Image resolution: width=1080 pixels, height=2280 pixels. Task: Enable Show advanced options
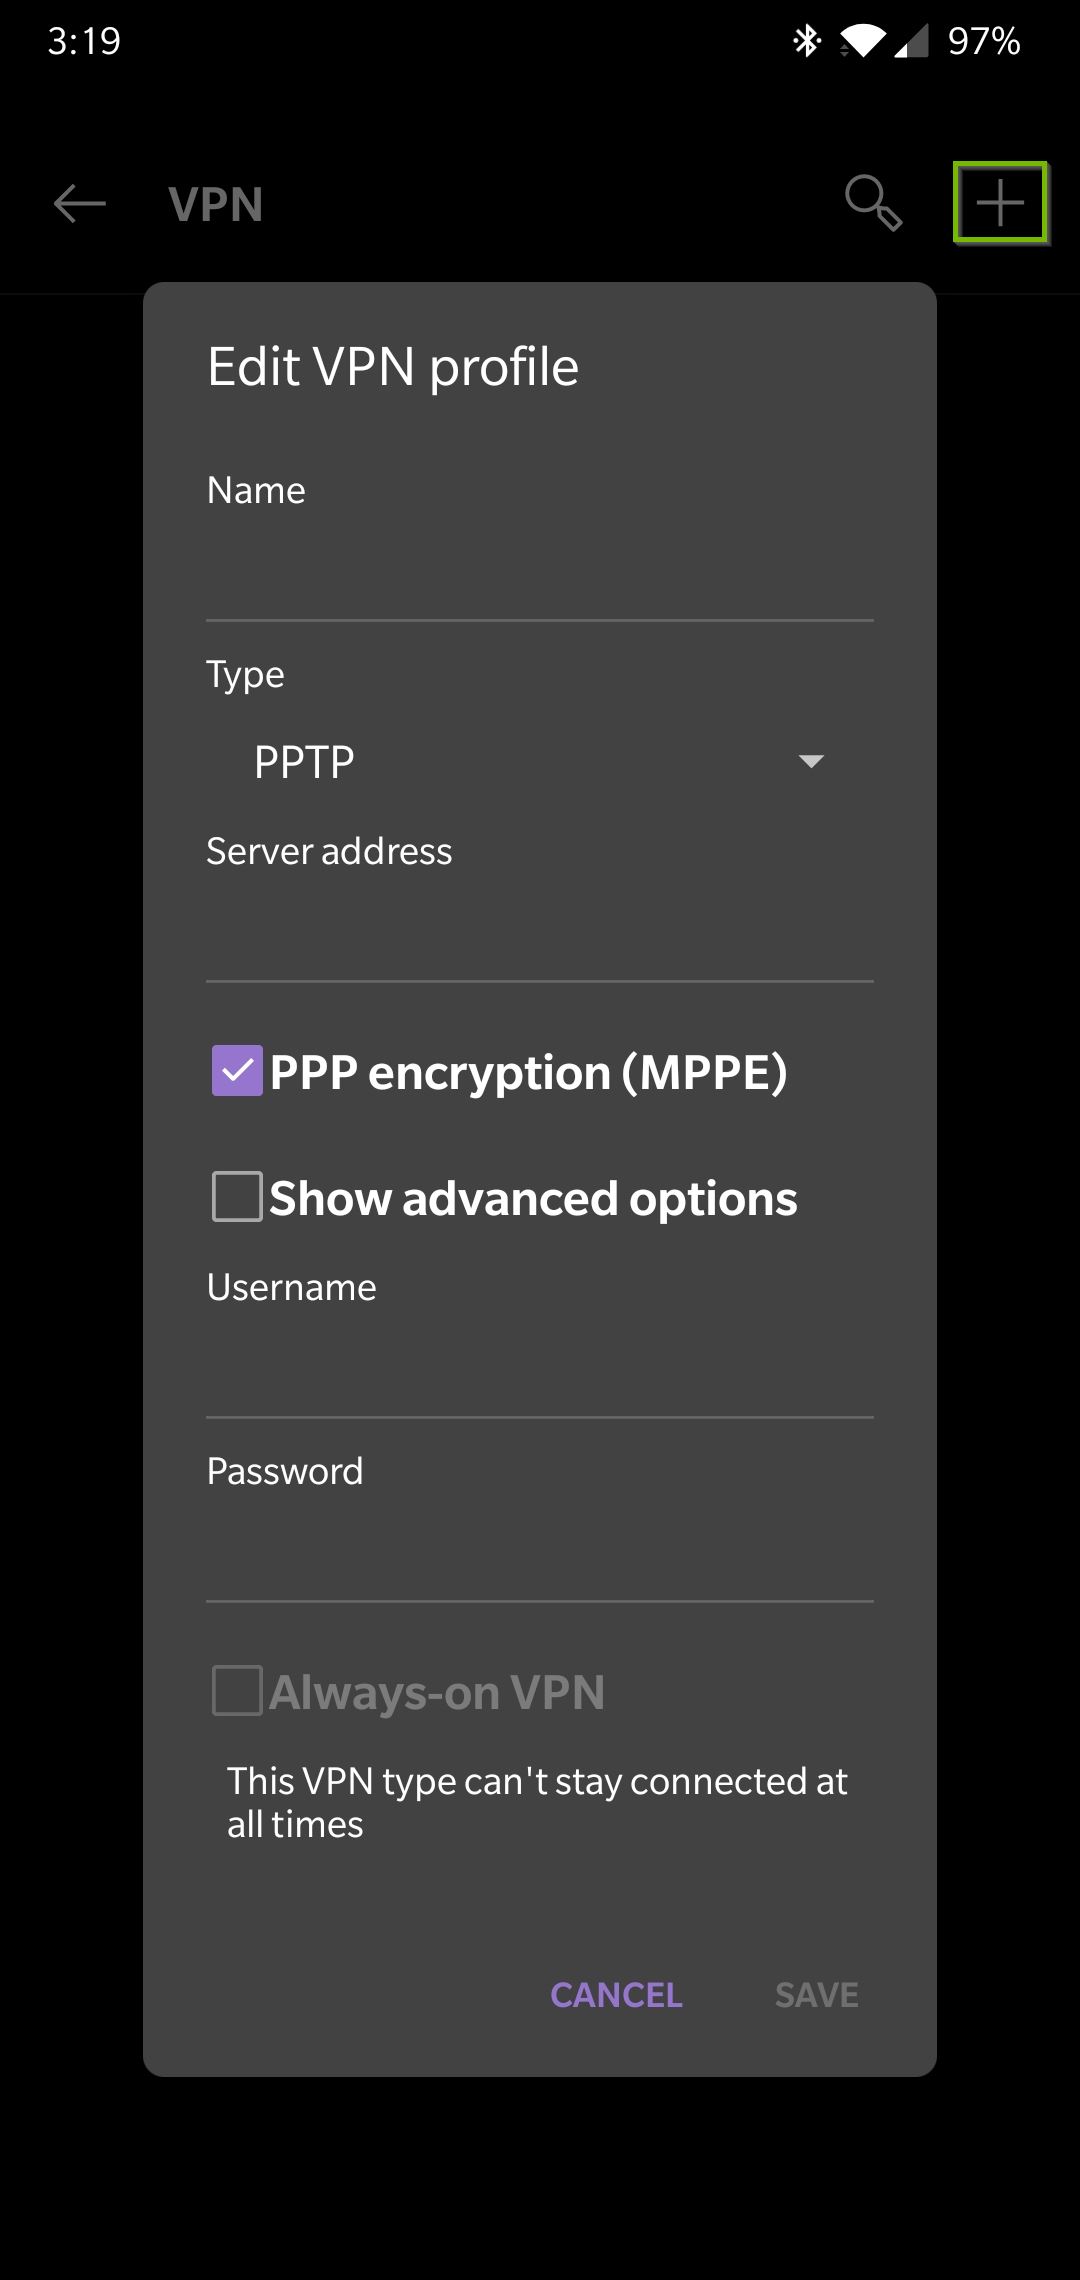pos(237,1197)
